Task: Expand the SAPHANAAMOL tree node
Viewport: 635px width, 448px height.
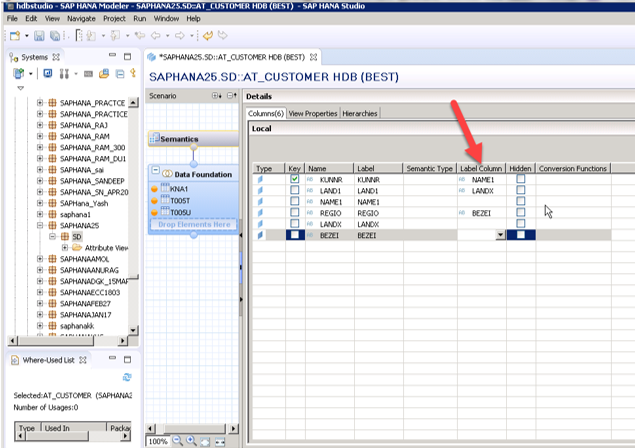Action: click(x=40, y=259)
